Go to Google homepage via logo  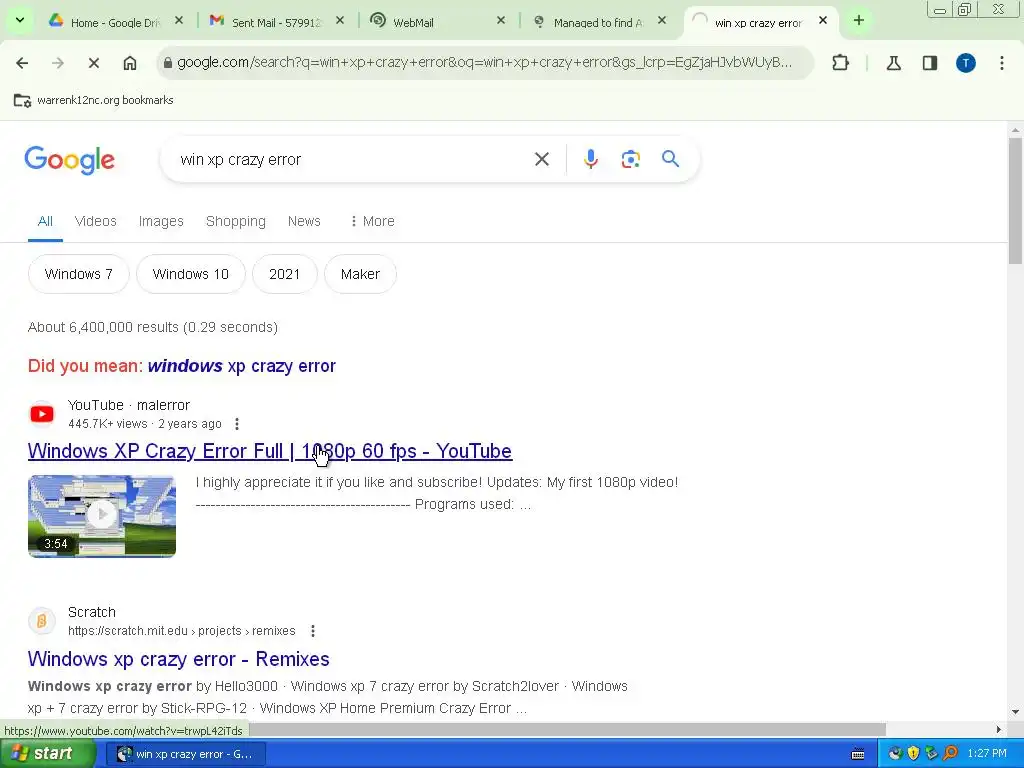tap(70, 160)
